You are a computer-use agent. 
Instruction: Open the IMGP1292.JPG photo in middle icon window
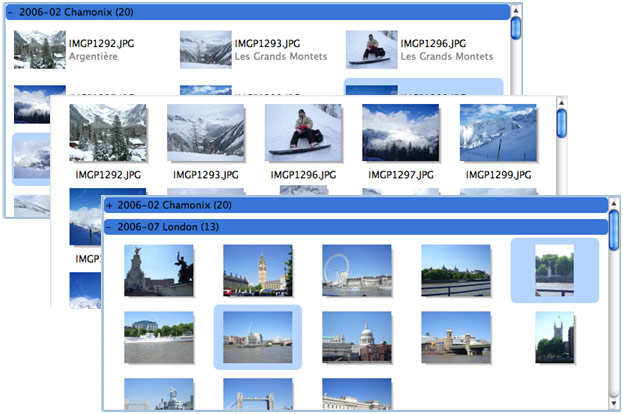click(x=108, y=133)
